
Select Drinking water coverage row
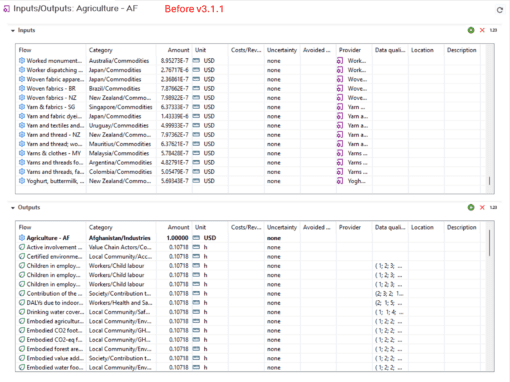tap(251, 312)
